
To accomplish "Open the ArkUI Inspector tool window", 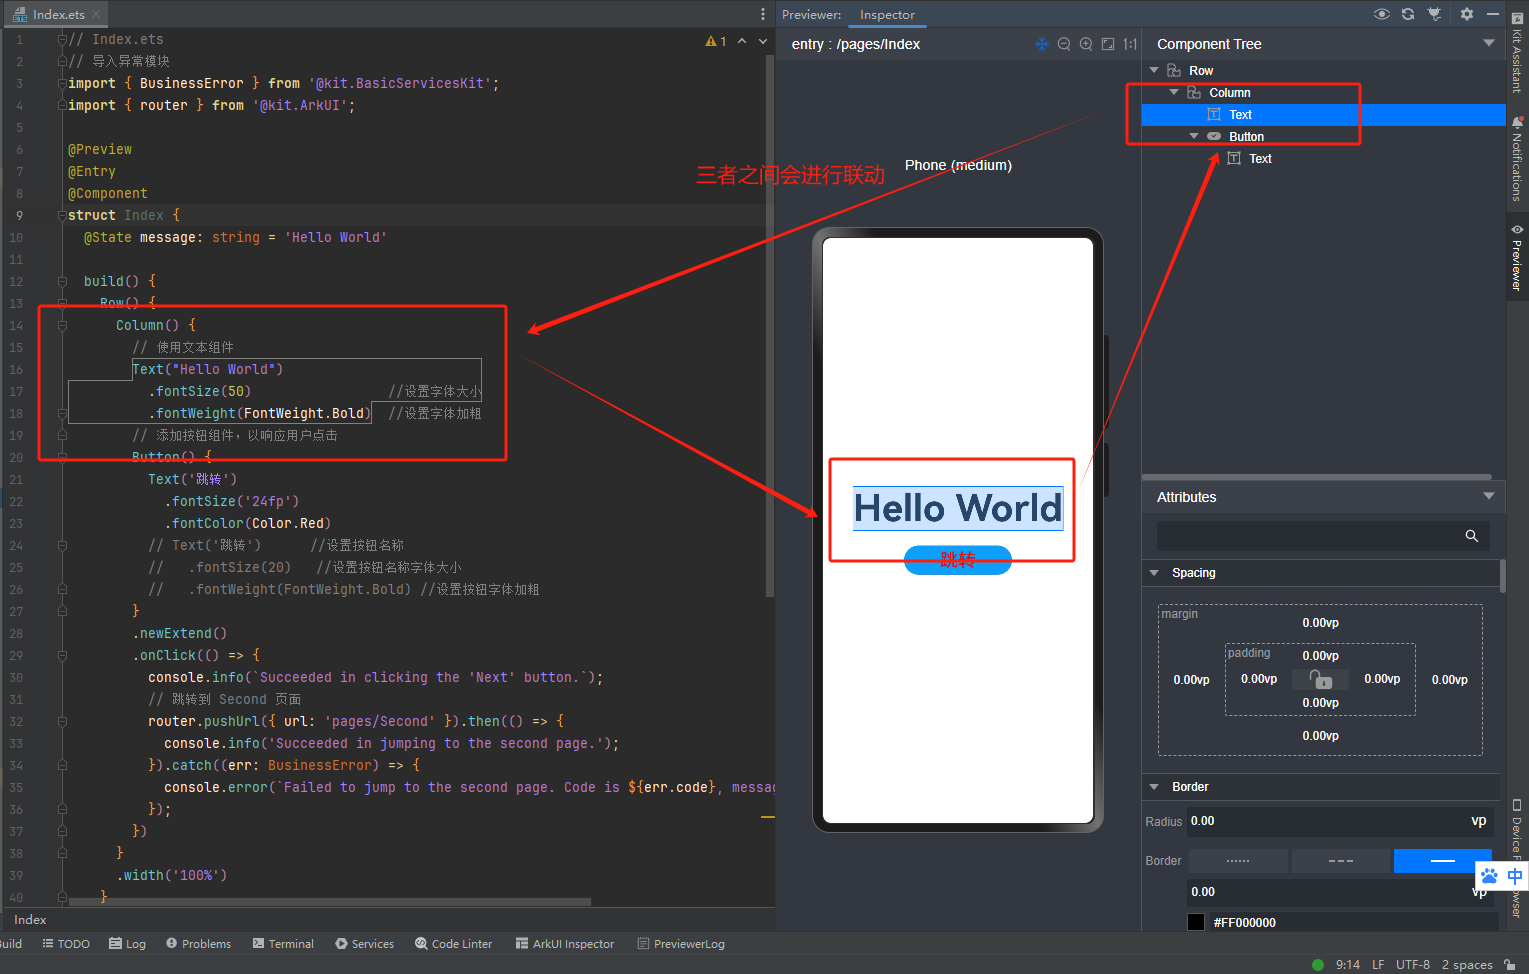I will point(565,944).
